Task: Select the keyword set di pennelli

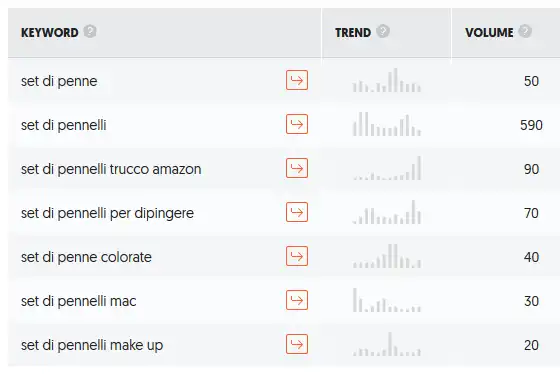Action: tap(64, 125)
